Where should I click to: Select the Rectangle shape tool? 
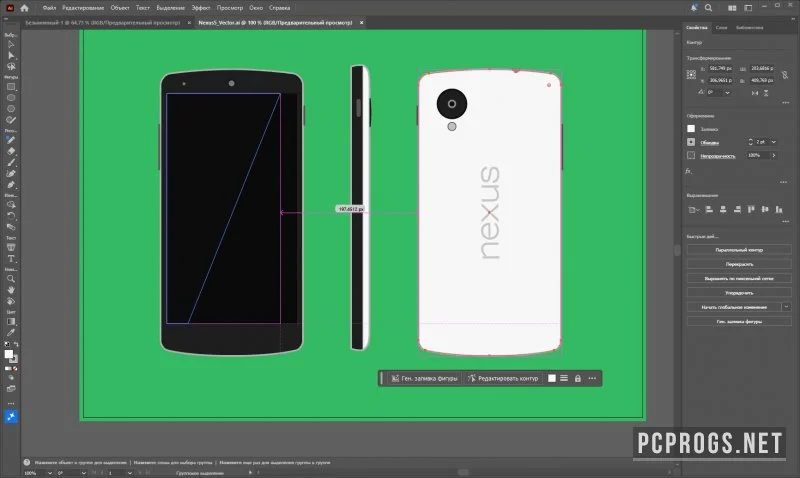11,87
